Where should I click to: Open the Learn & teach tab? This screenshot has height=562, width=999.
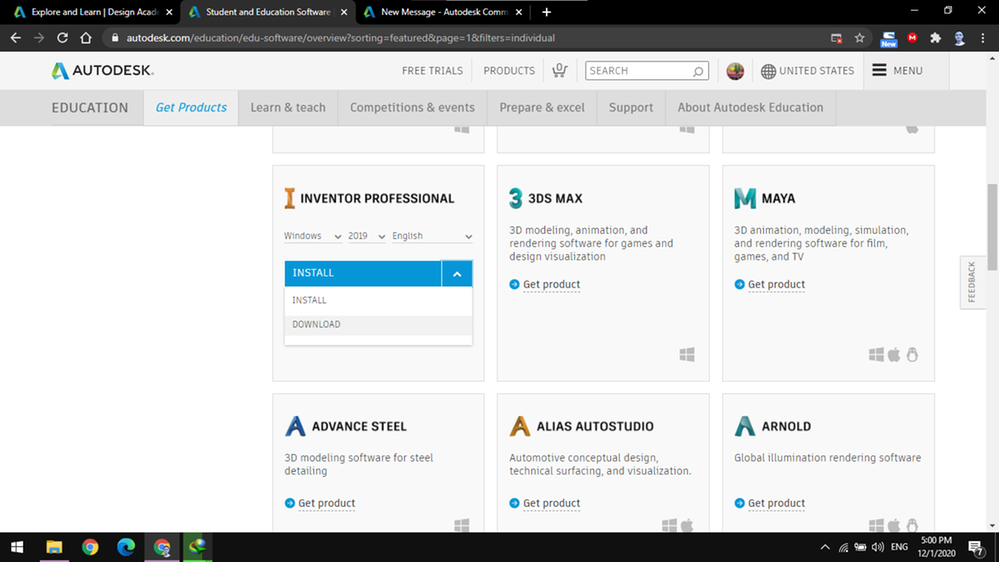(288, 107)
